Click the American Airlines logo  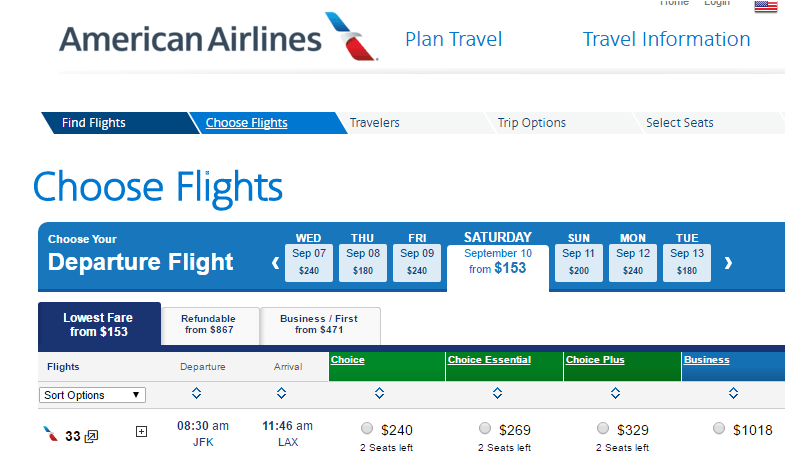point(219,38)
